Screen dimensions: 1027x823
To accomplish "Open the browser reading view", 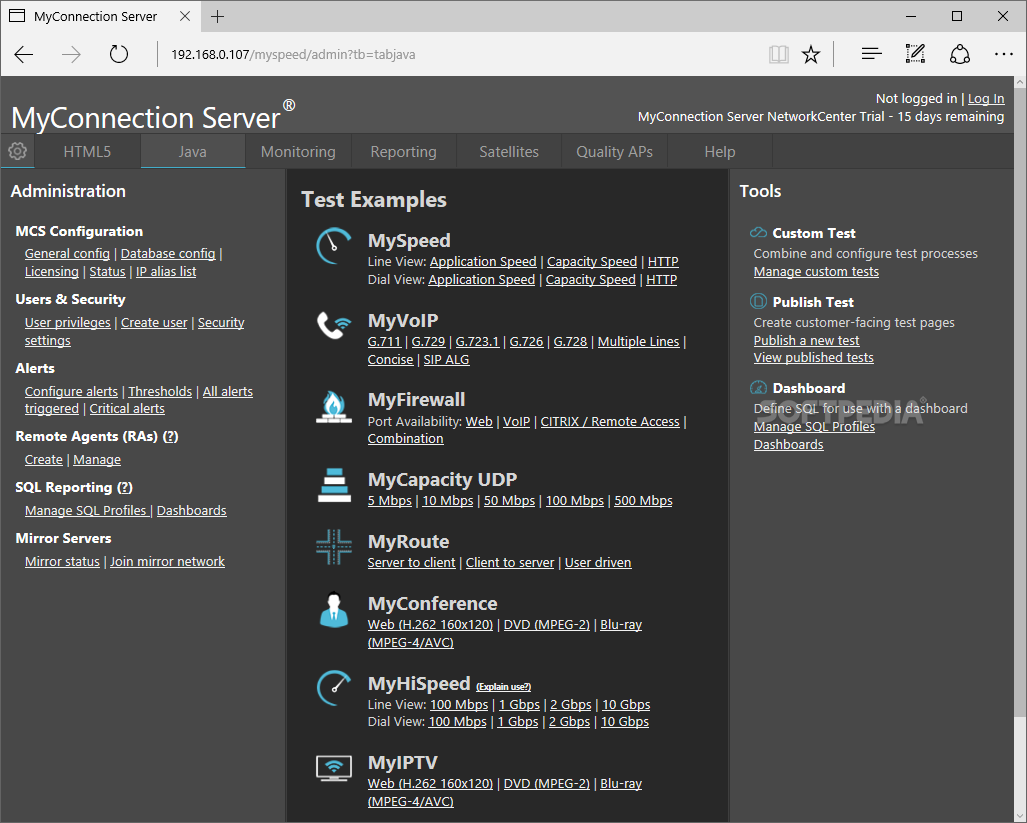I will click(x=779, y=54).
